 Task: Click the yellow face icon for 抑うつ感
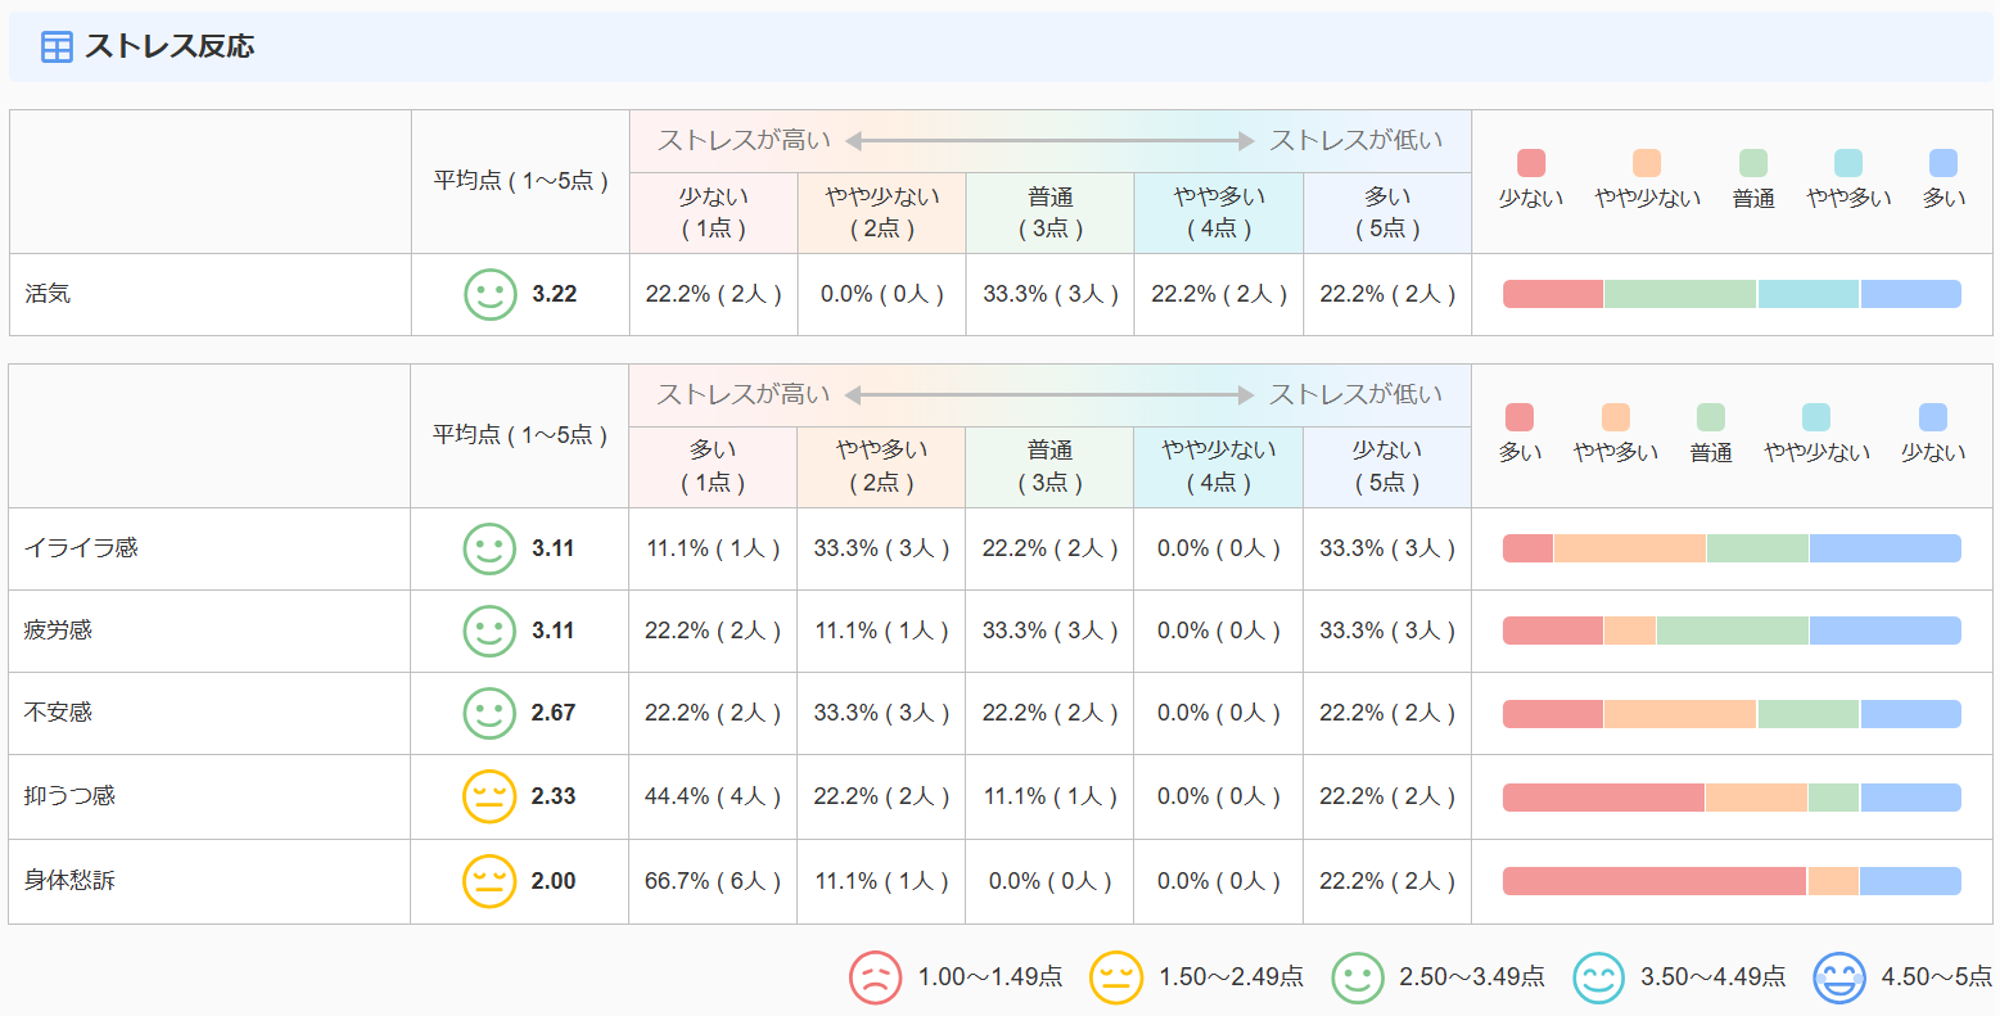tap(489, 796)
